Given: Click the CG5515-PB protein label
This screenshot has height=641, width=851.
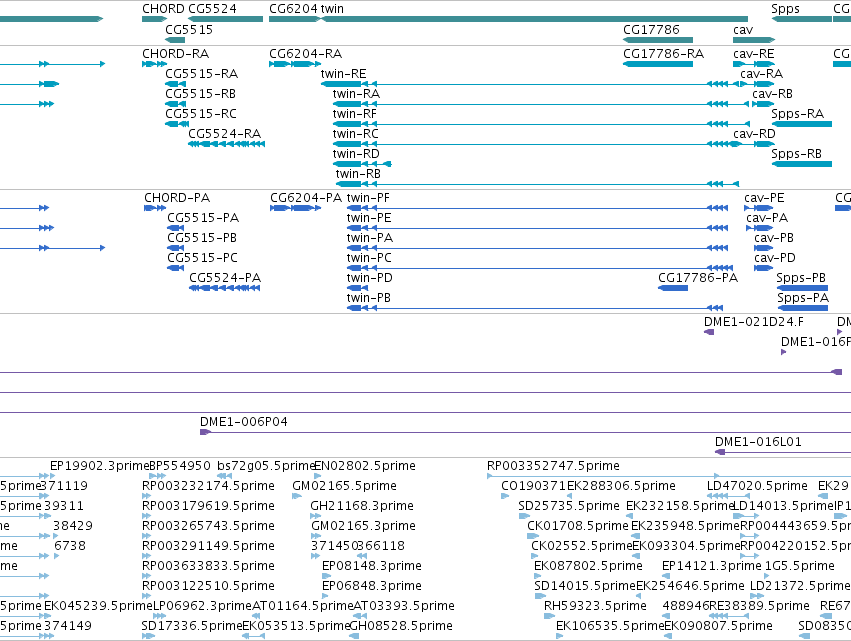Looking at the screenshot, I should [x=202, y=238].
